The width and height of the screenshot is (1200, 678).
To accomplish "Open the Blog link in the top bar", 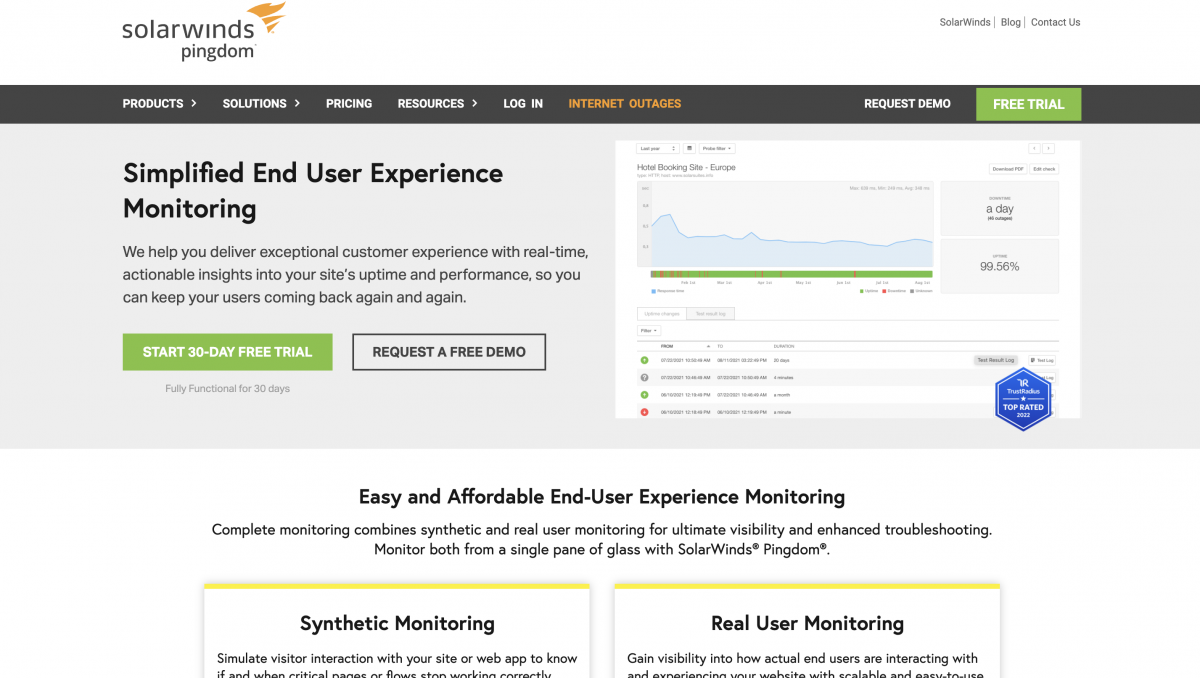I will pyautogui.click(x=1010, y=21).
